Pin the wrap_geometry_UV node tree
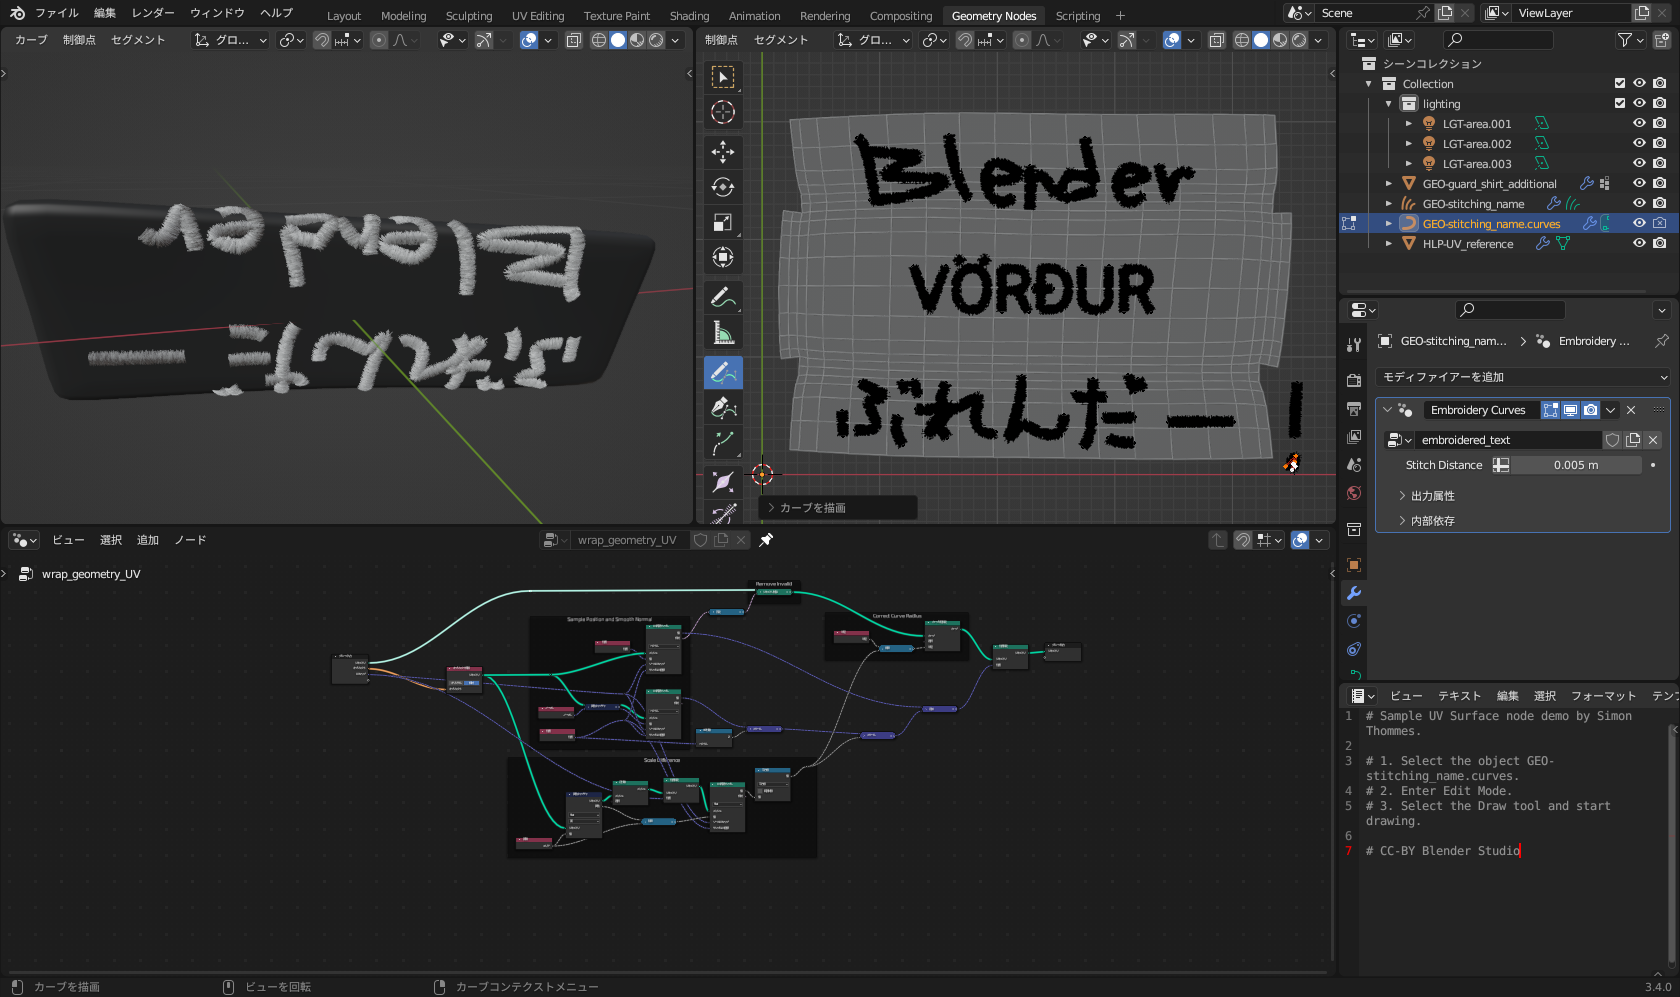This screenshot has height=997, width=1680. point(766,540)
